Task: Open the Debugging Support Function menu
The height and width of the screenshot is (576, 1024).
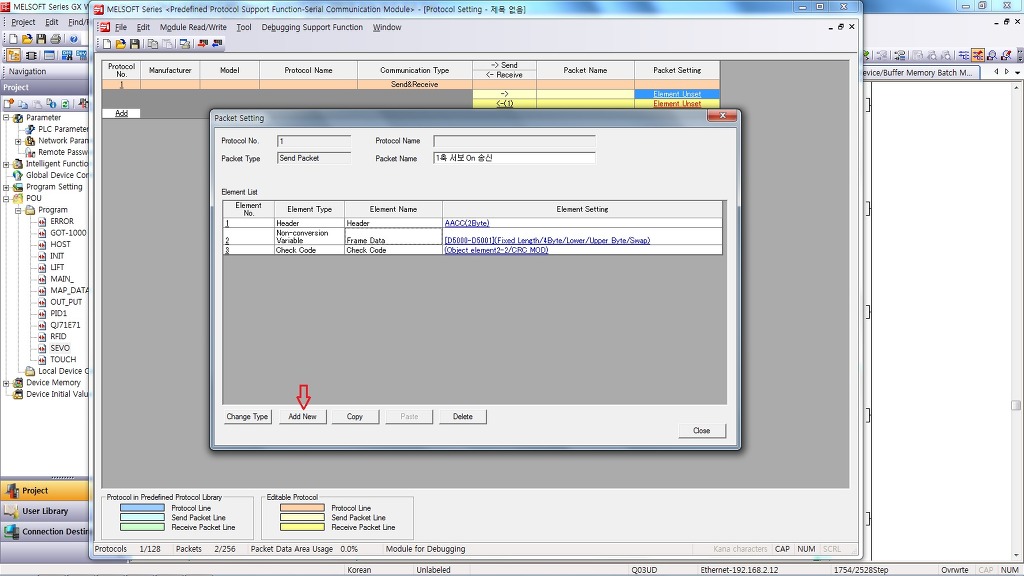Action: 312,28
